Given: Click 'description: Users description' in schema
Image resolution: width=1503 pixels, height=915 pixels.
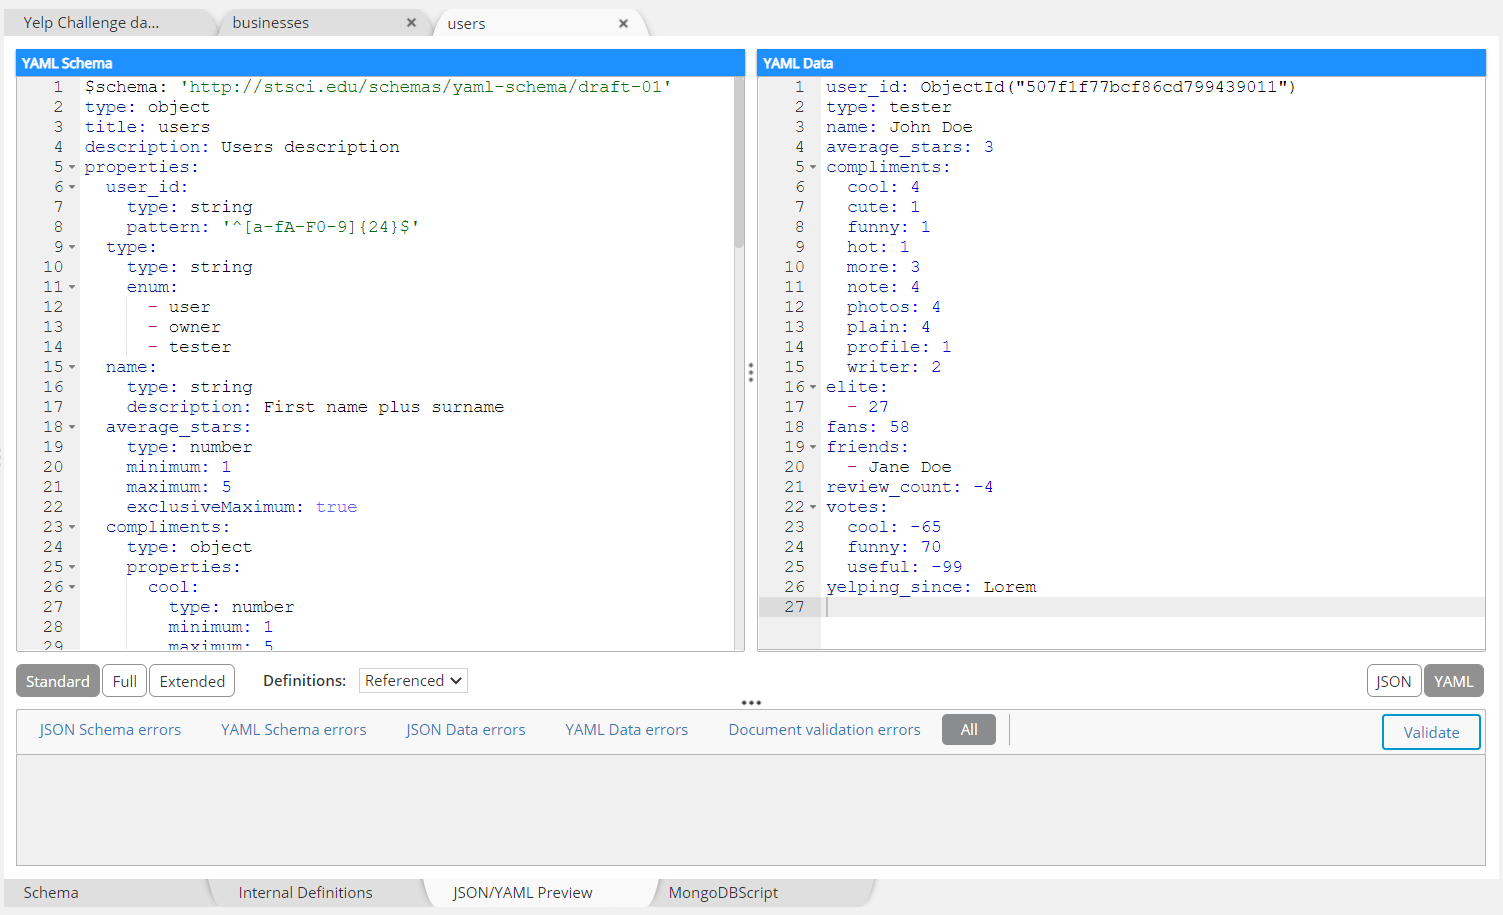Looking at the screenshot, I should click(x=242, y=147).
